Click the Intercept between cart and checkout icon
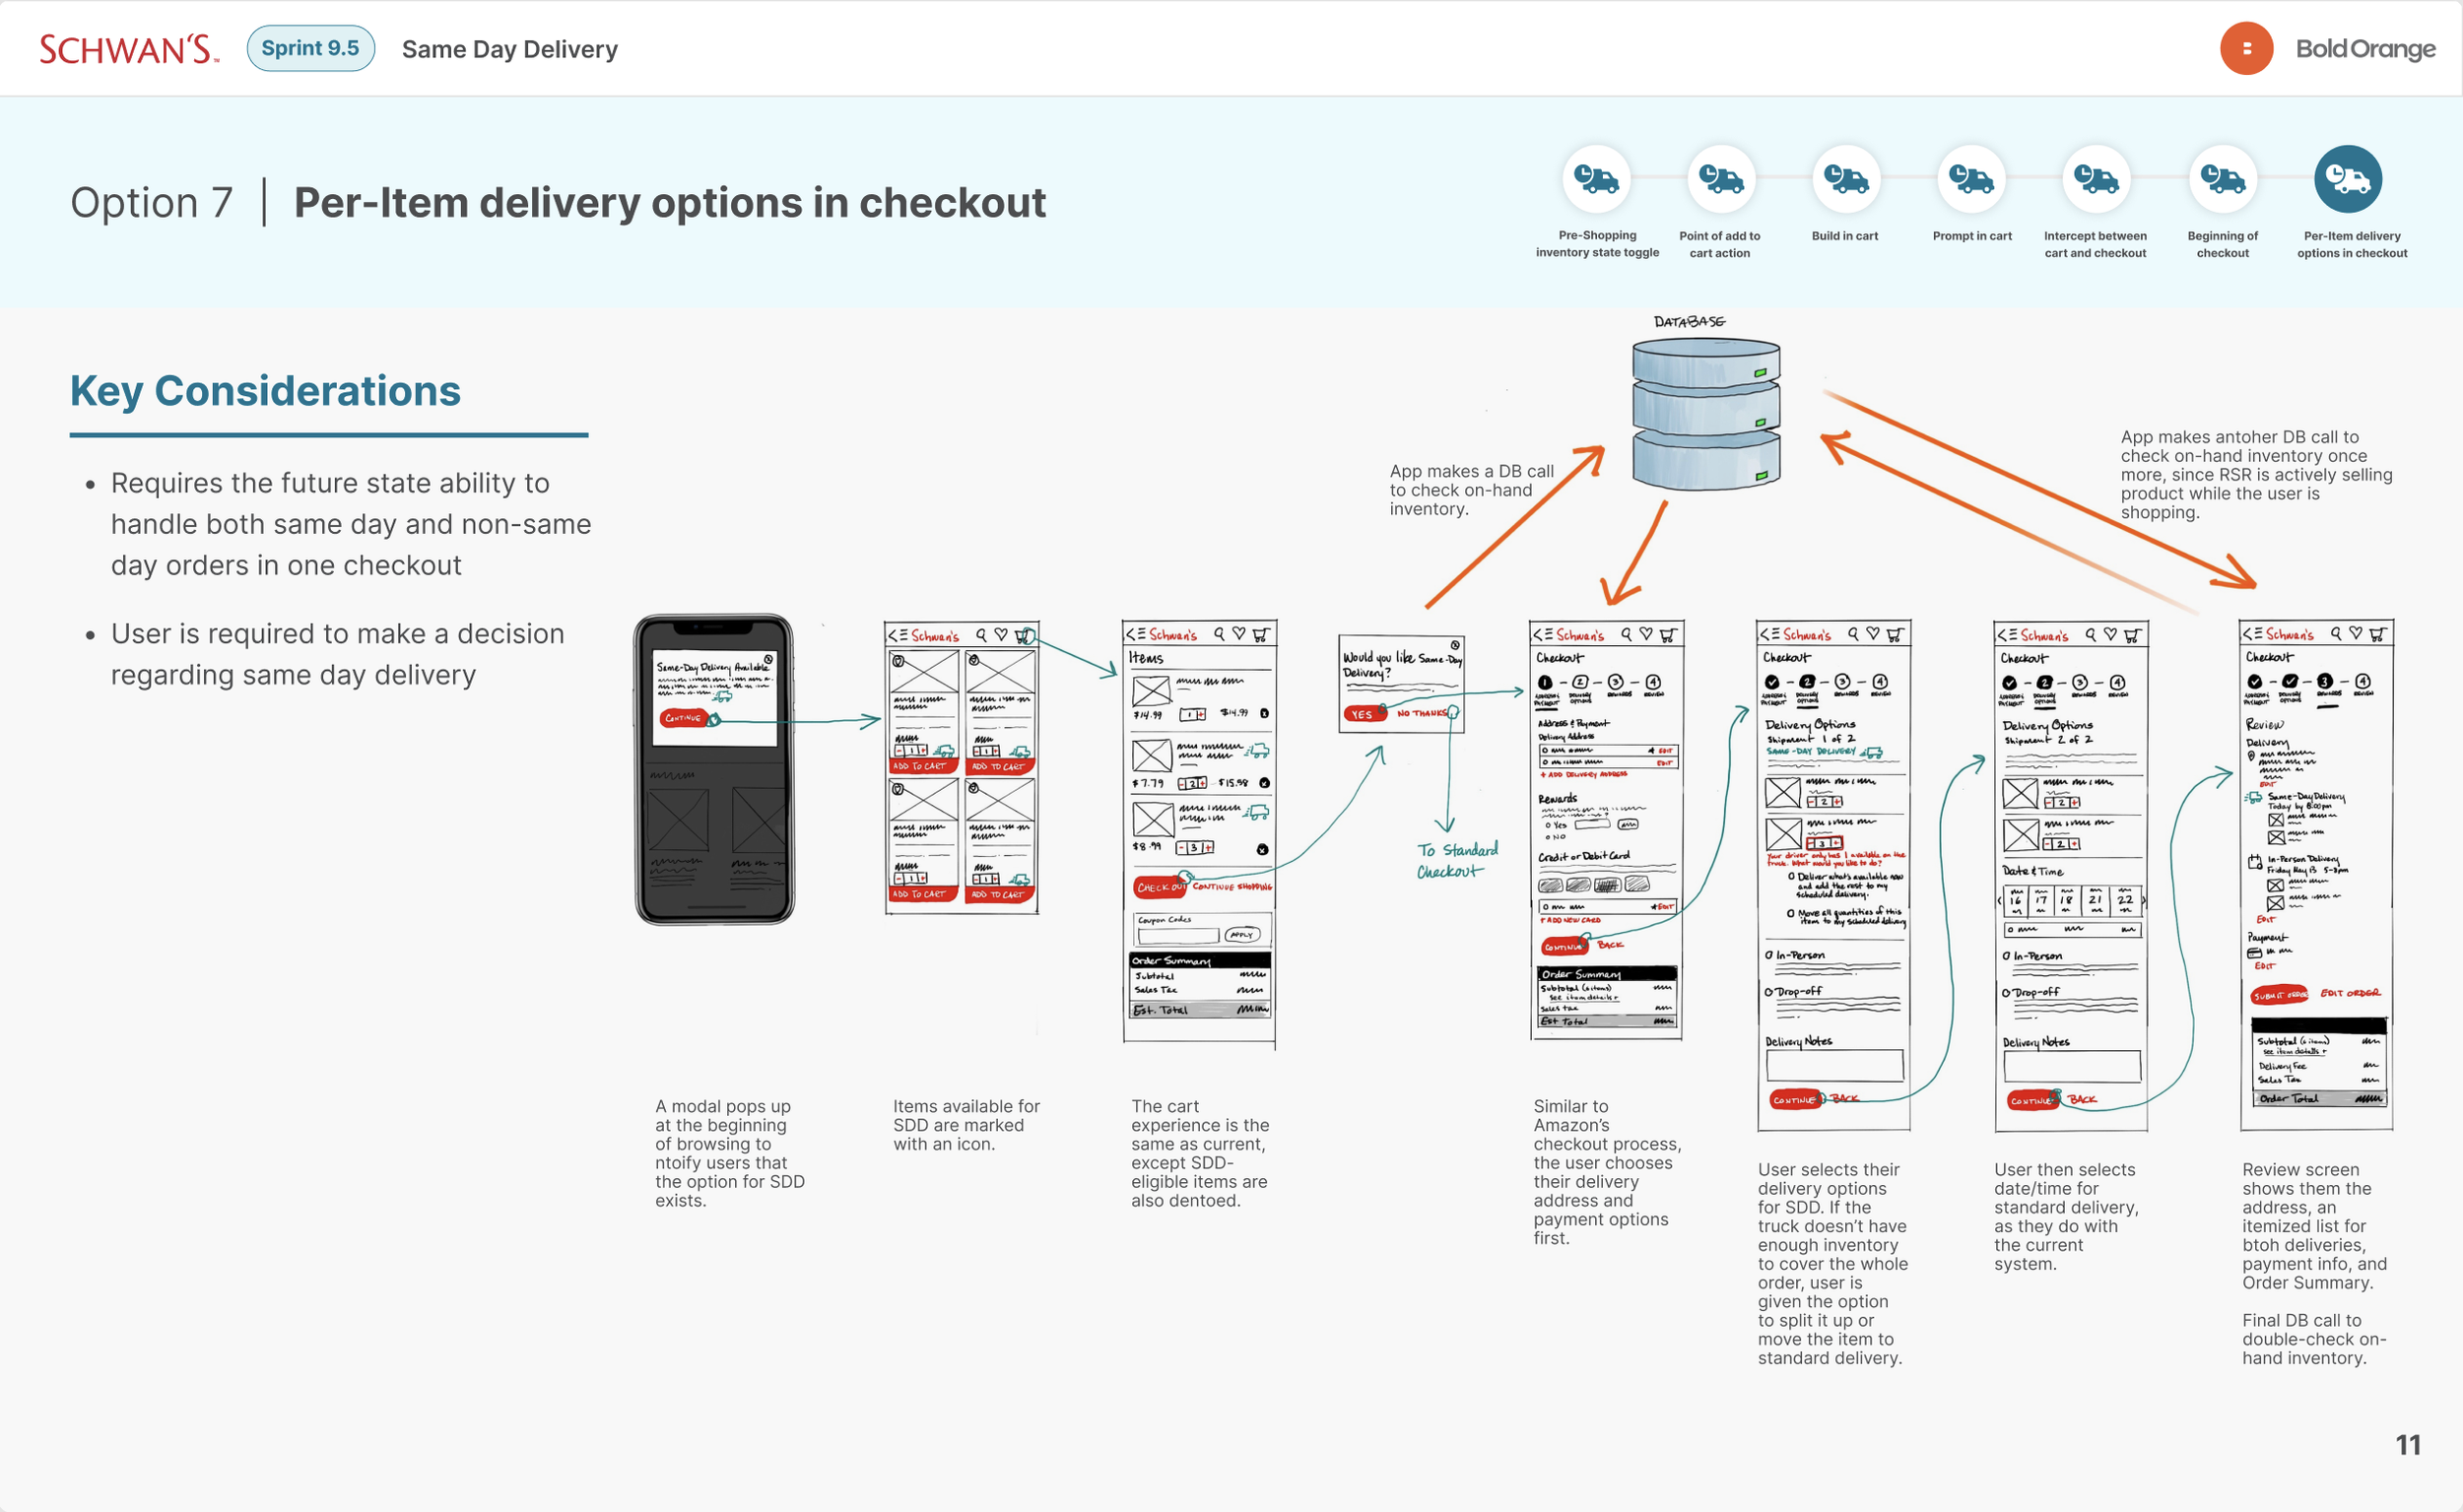2463x1512 pixels. pos(2096,179)
